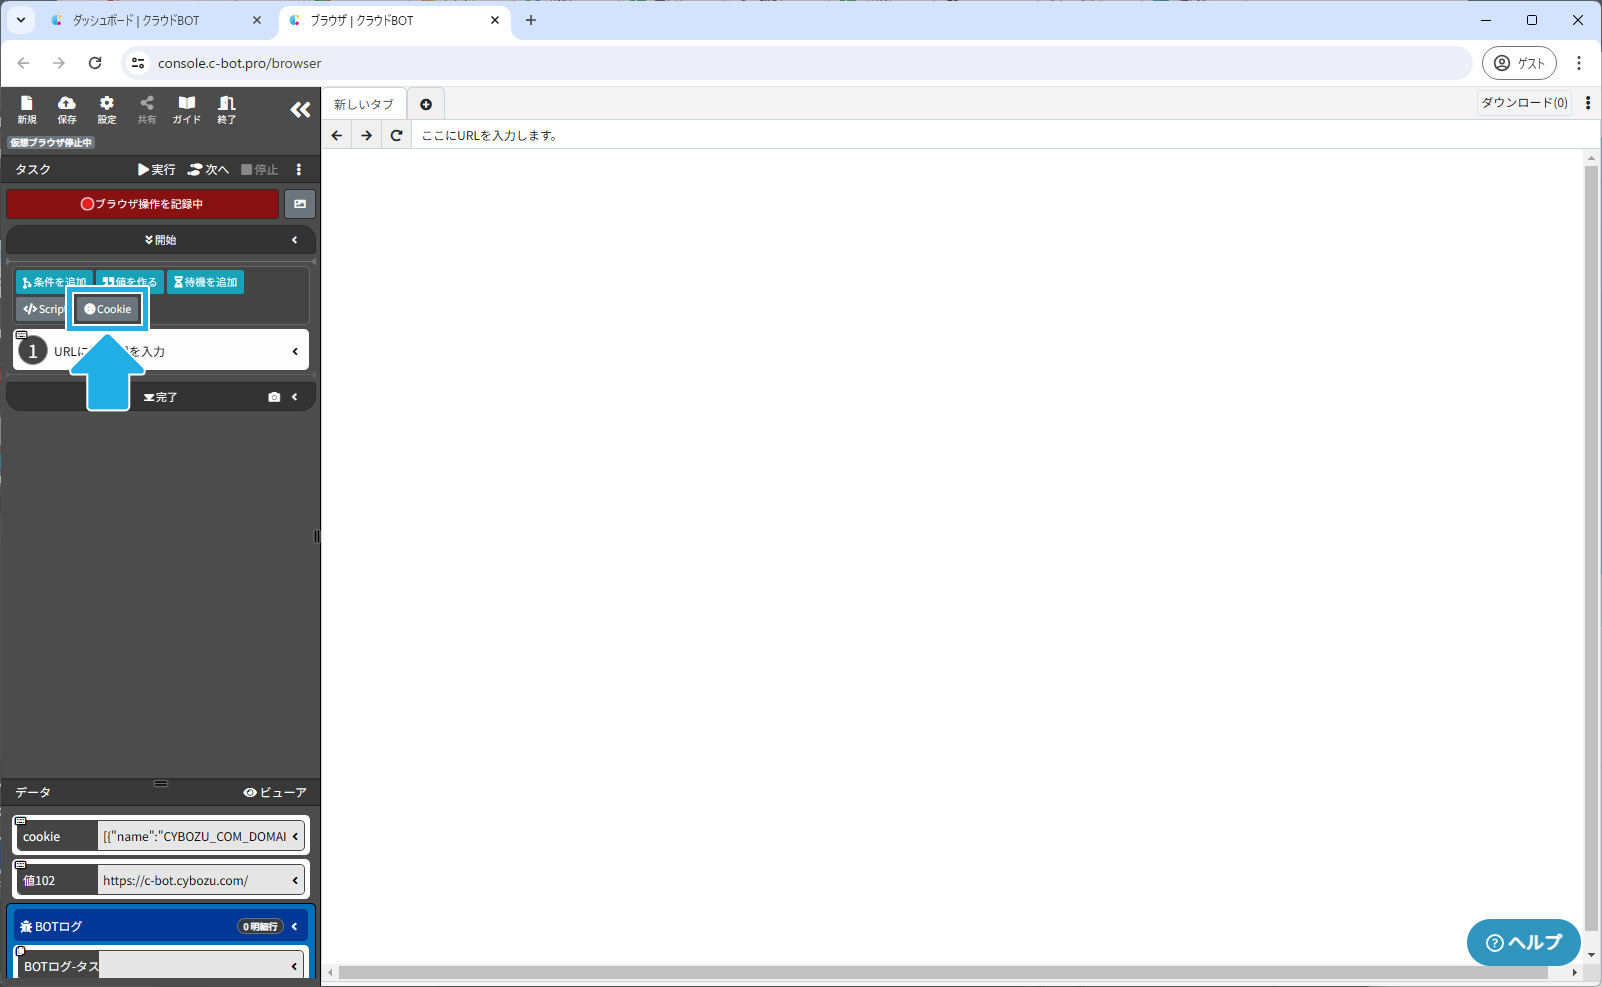The width and height of the screenshot is (1602, 987).
Task: Expand the 開始 step chevron
Action: point(295,240)
